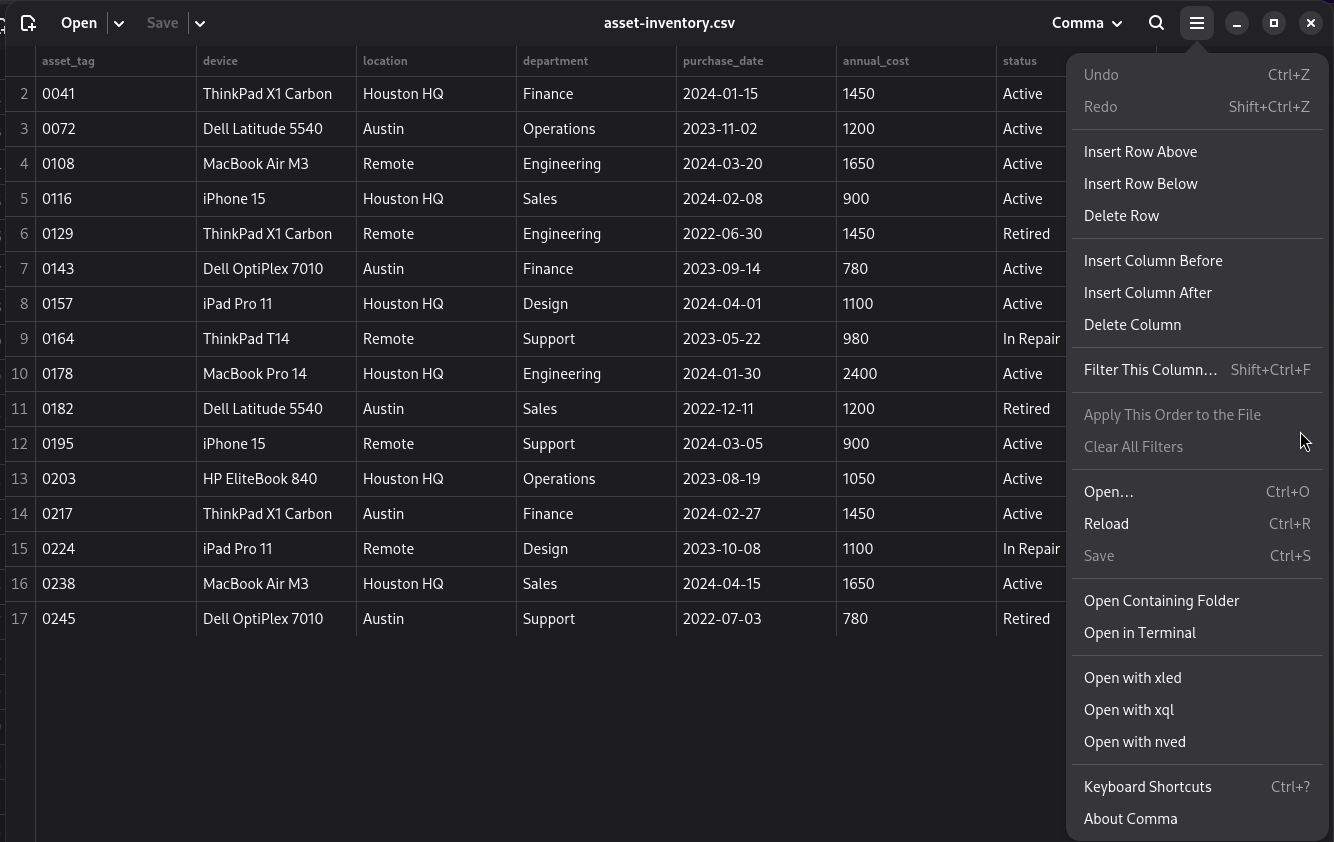Choose Insert Column Before
Viewport: 1334px width, 842px height.
tap(1197, 261)
